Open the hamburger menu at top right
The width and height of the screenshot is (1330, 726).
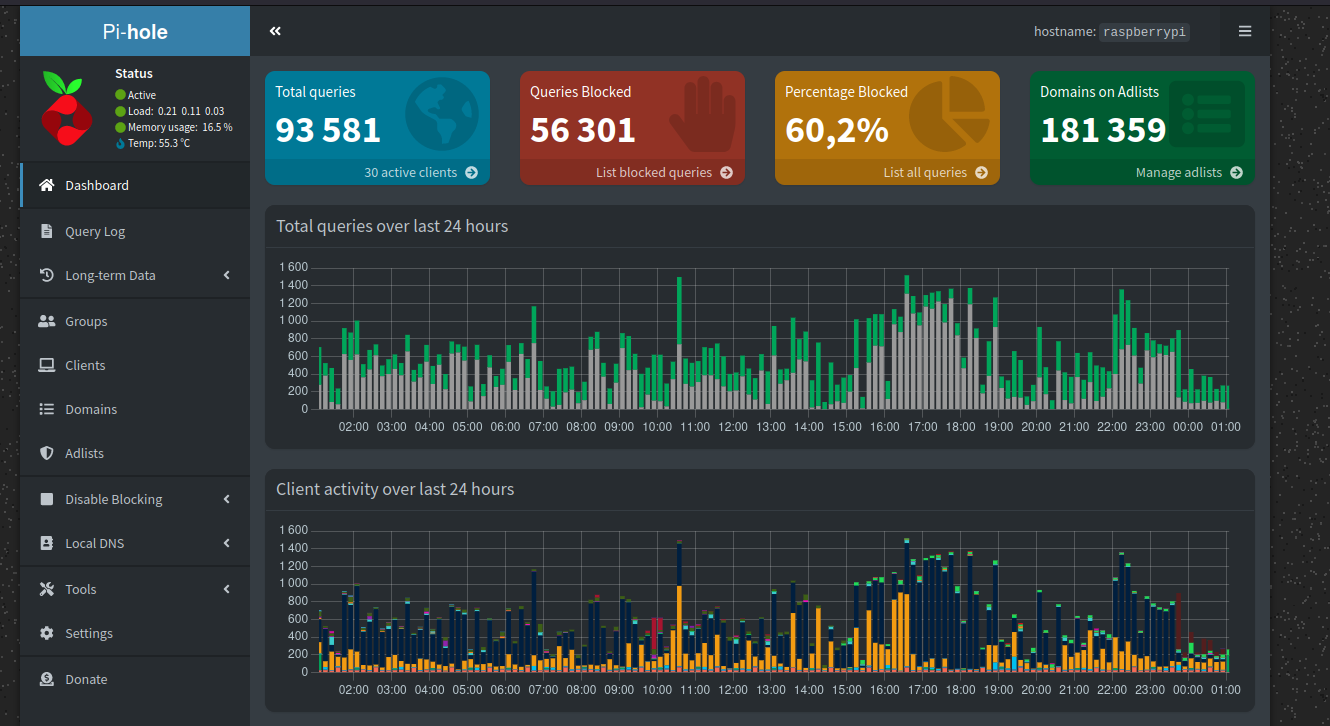click(x=1245, y=31)
